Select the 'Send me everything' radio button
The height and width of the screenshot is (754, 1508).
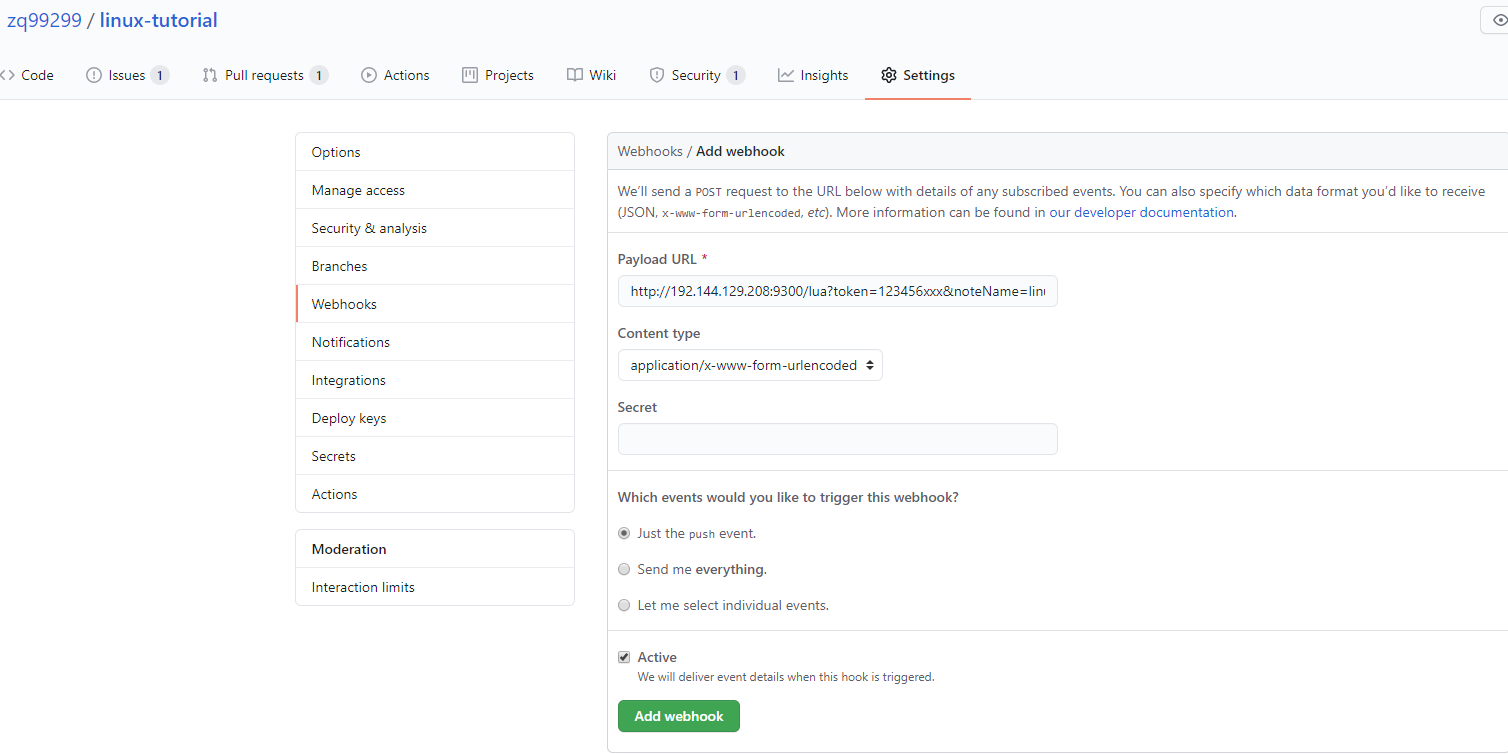624,569
